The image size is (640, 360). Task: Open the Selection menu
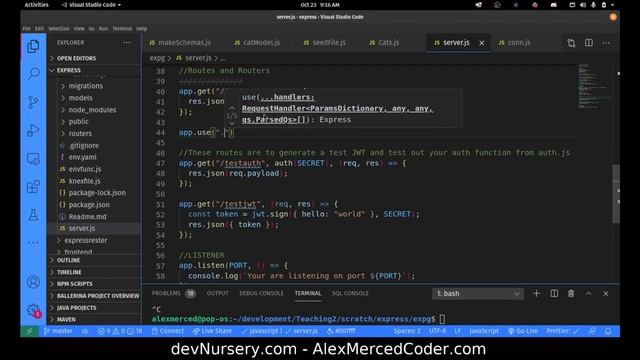click(59, 29)
